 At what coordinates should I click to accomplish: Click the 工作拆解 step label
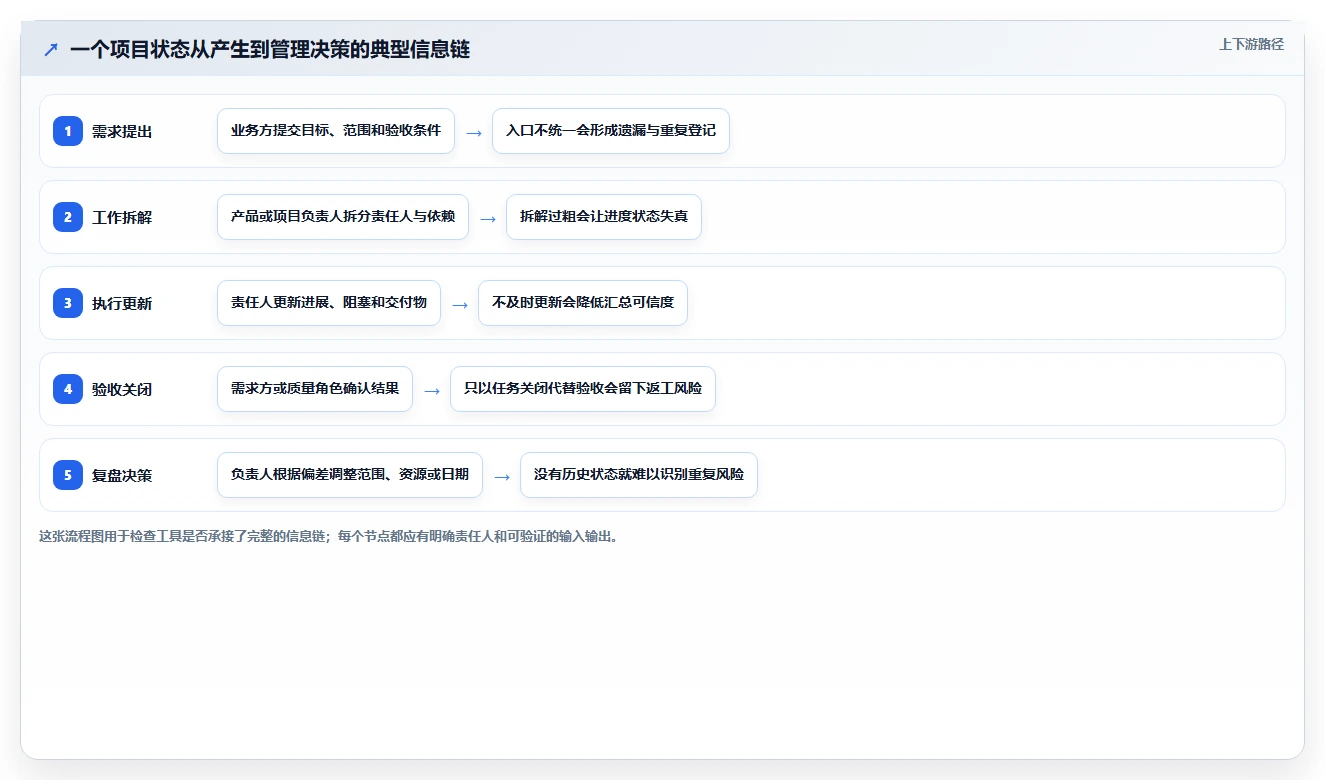click(122, 217)
